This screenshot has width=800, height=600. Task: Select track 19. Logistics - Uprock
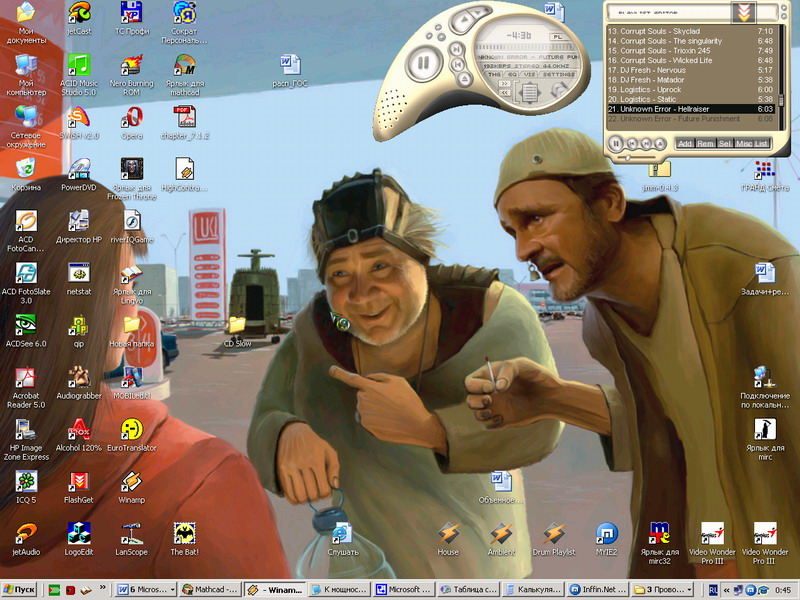(690, 89)
